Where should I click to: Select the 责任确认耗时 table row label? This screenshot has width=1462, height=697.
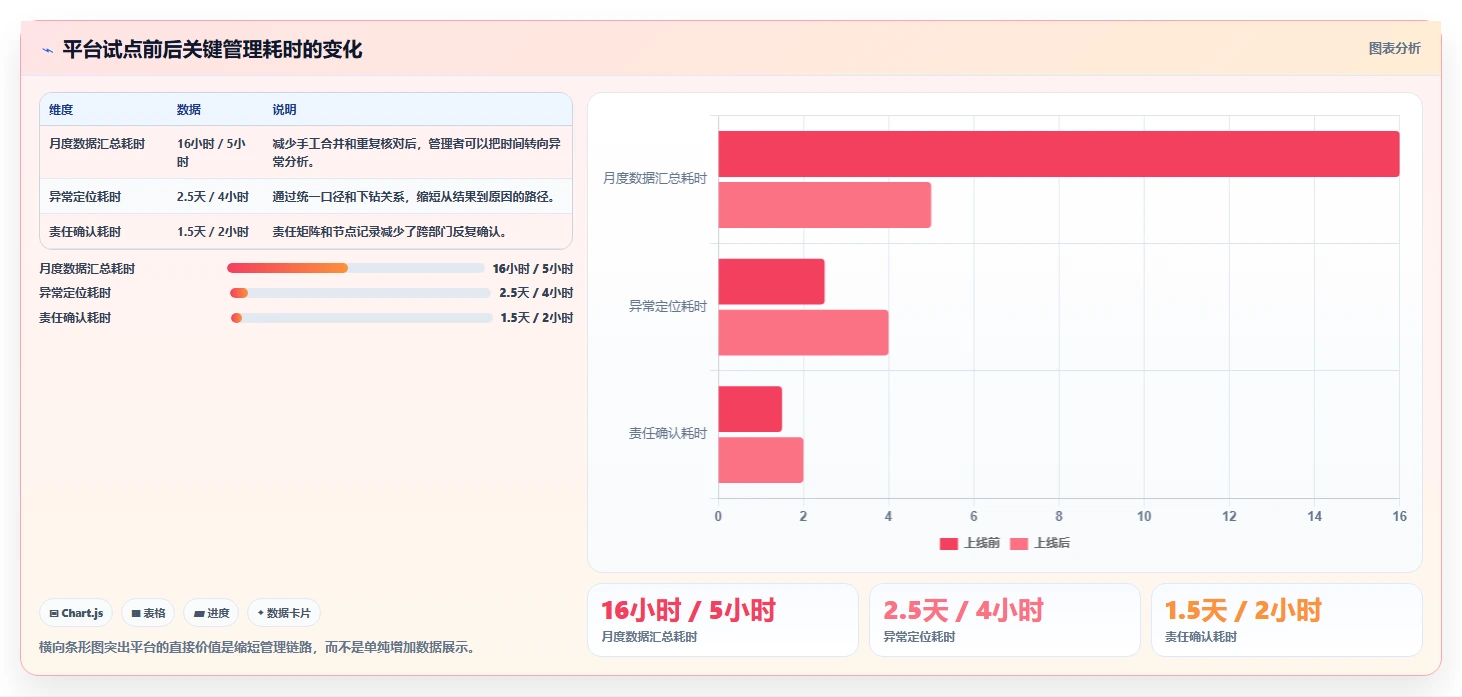[85, 232]
